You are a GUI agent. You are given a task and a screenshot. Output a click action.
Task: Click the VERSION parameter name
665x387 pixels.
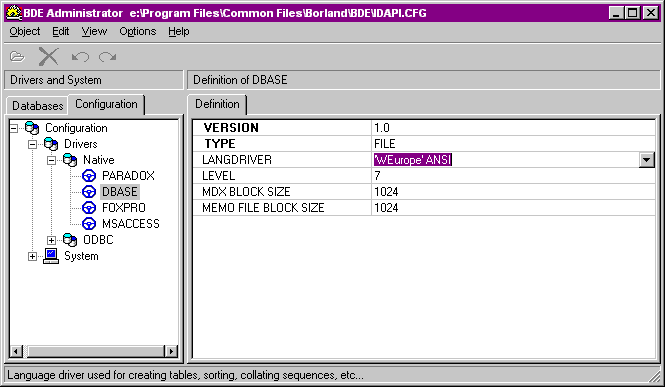click(231, 128)
